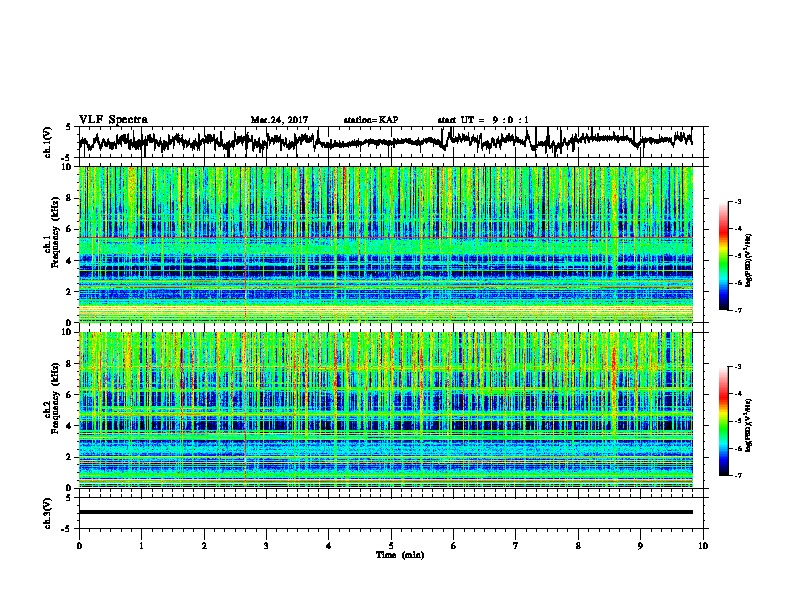This screenshot has width=792, height=612.
Task: Select the date text "Mar.24, 2017"
Action: tap(279, 120)
